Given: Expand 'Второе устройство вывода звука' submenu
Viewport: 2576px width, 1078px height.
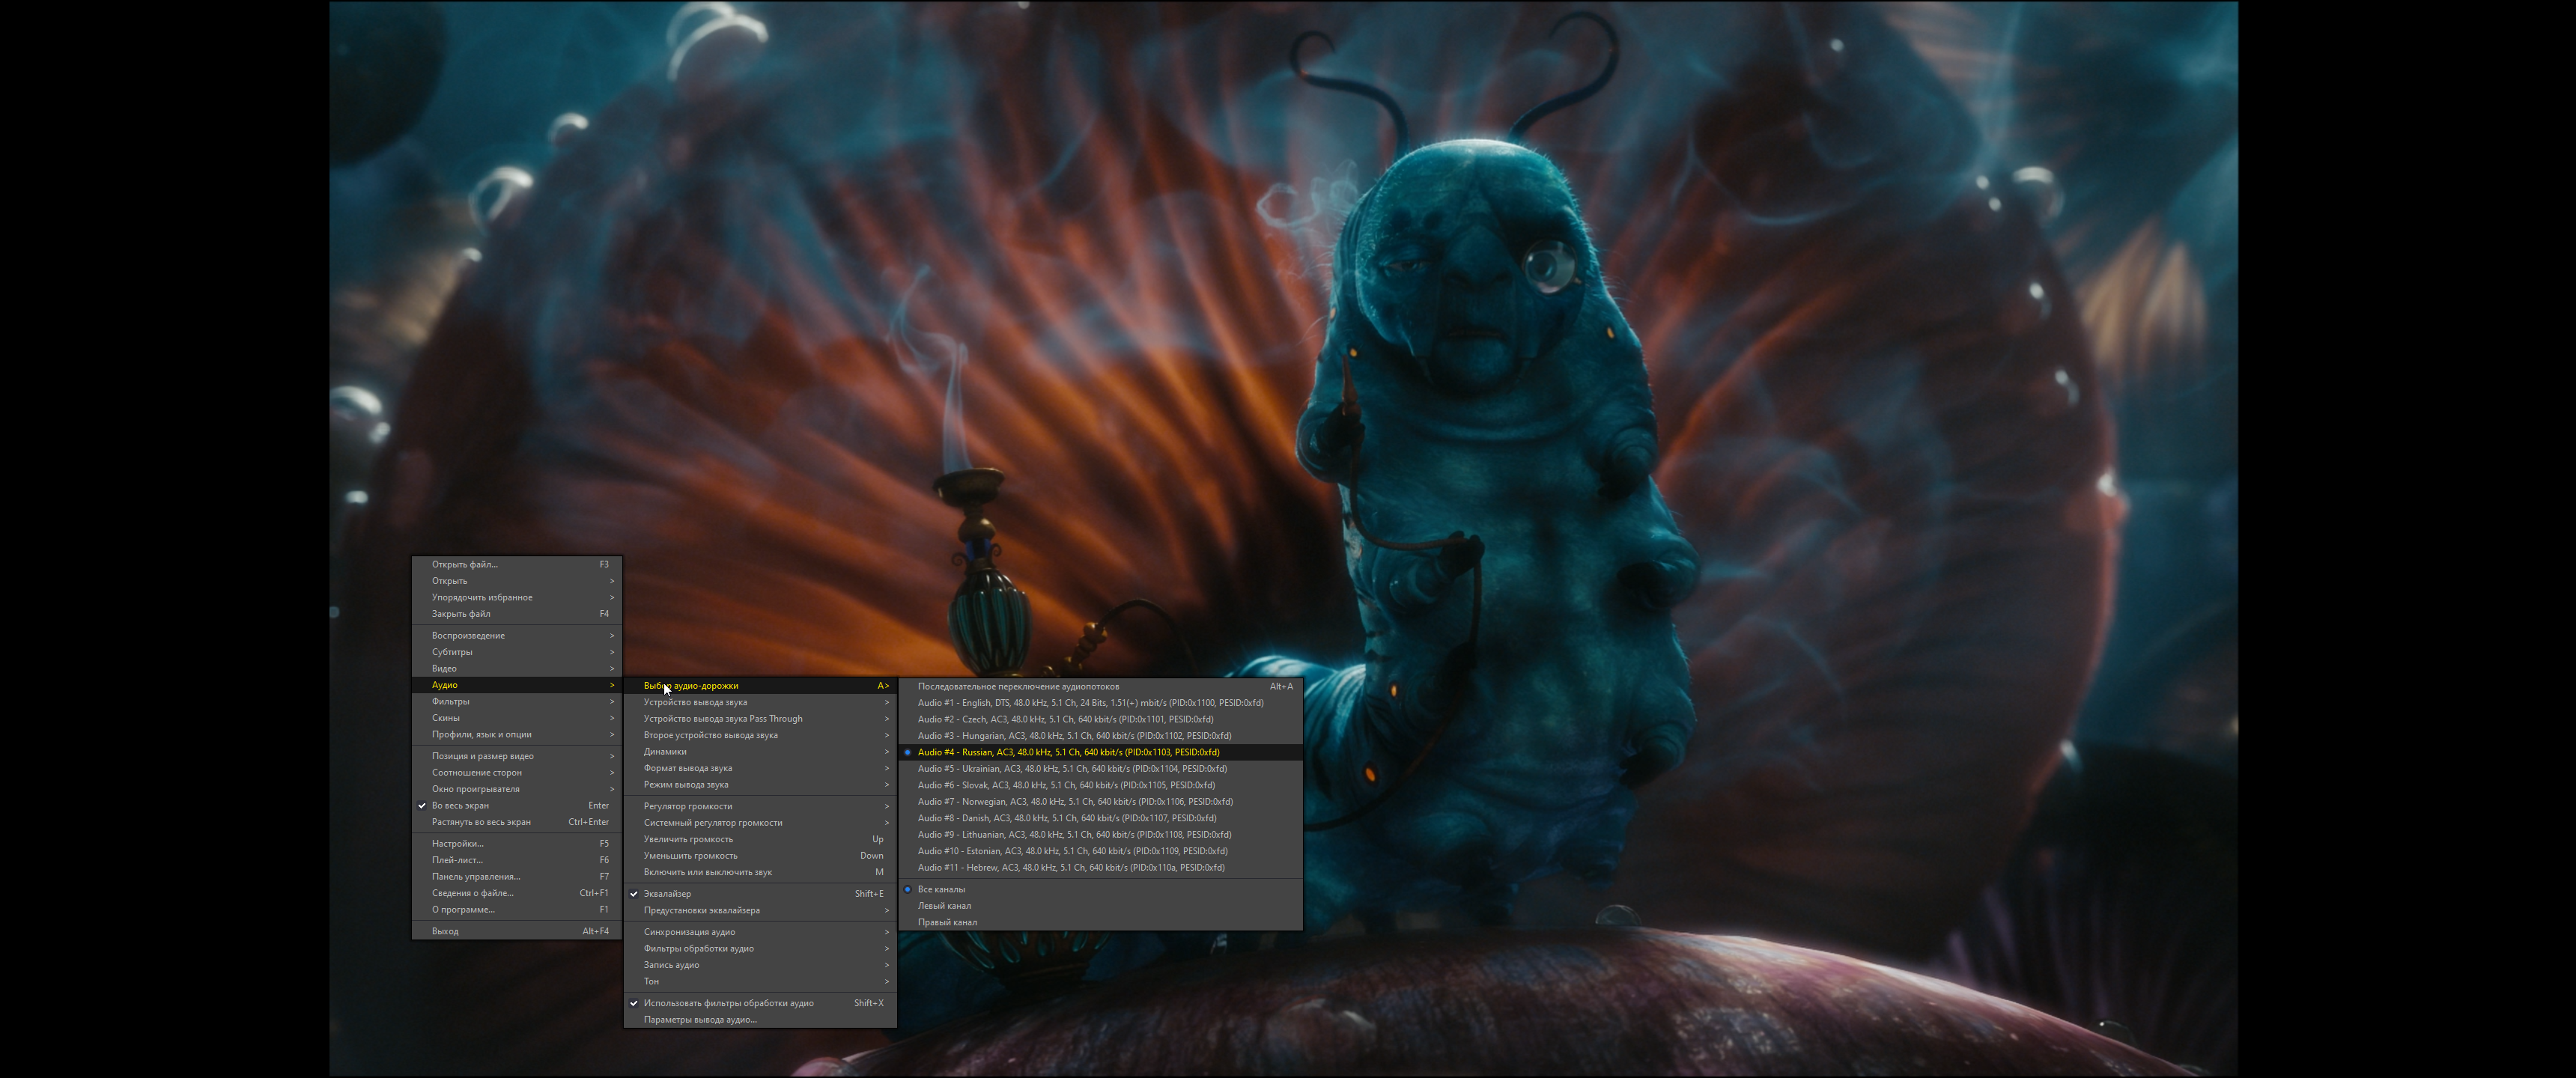Looking at the screenshot, I should click(x=760, y=735).
